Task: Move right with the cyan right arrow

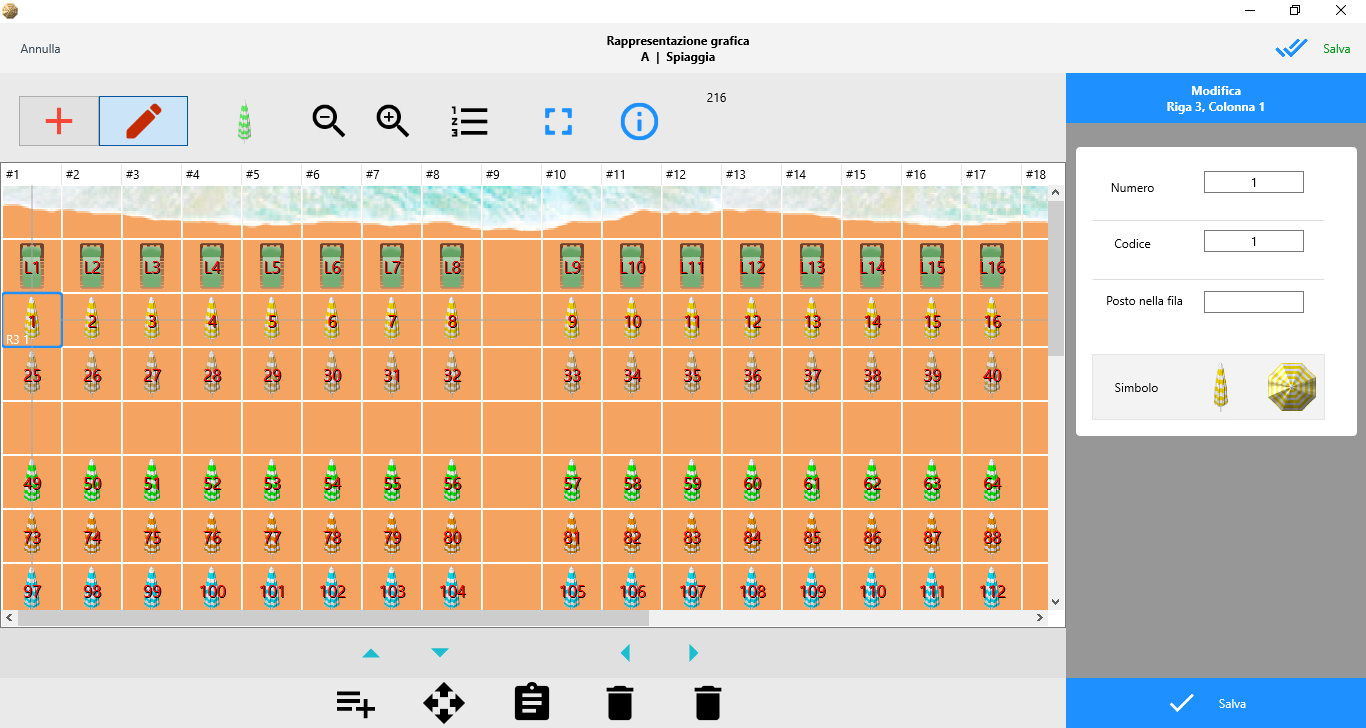Action: (x=694, y=653)
